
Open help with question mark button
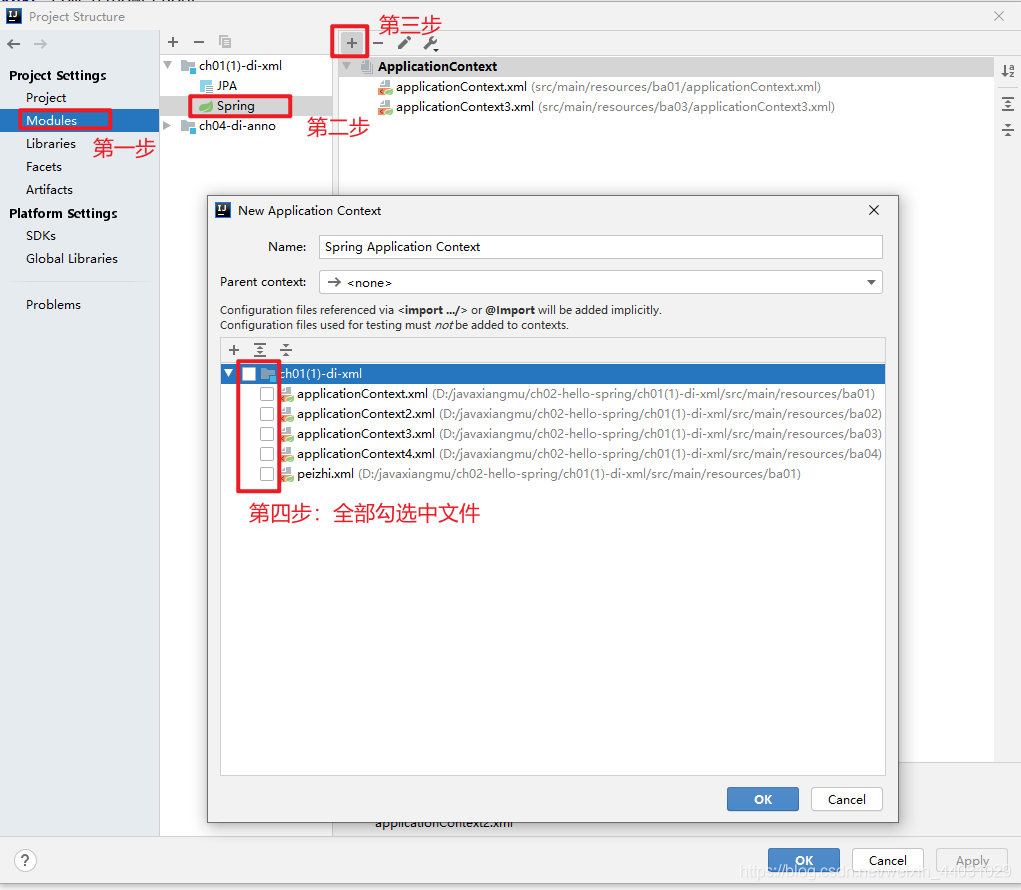pyautogui.click(x=25, y=861)
